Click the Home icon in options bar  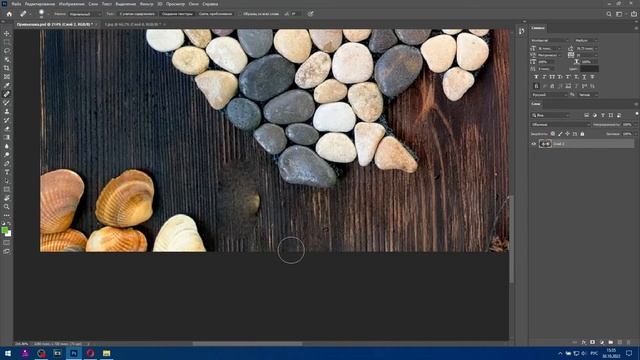9,14
